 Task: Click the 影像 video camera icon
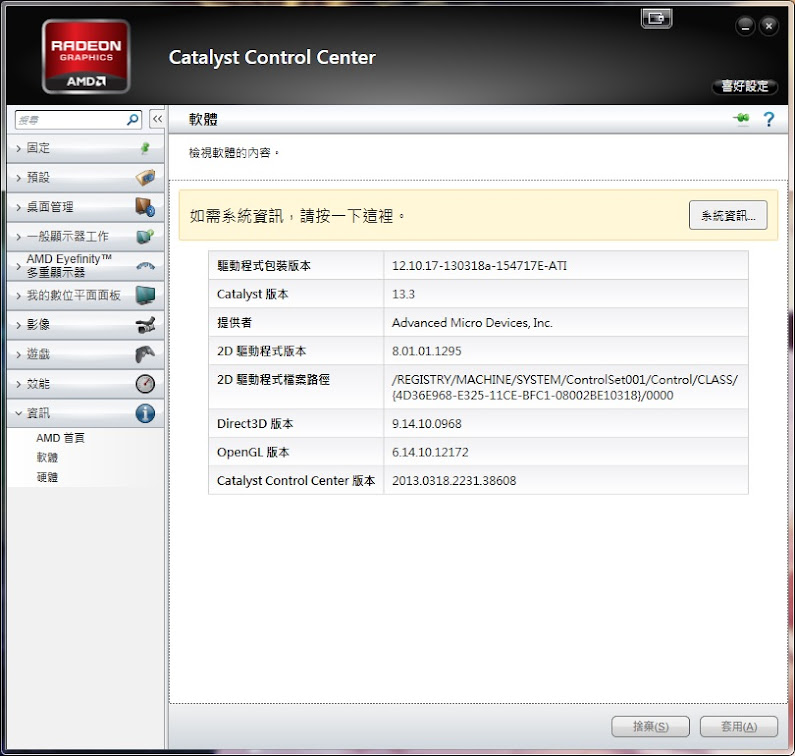146,325
